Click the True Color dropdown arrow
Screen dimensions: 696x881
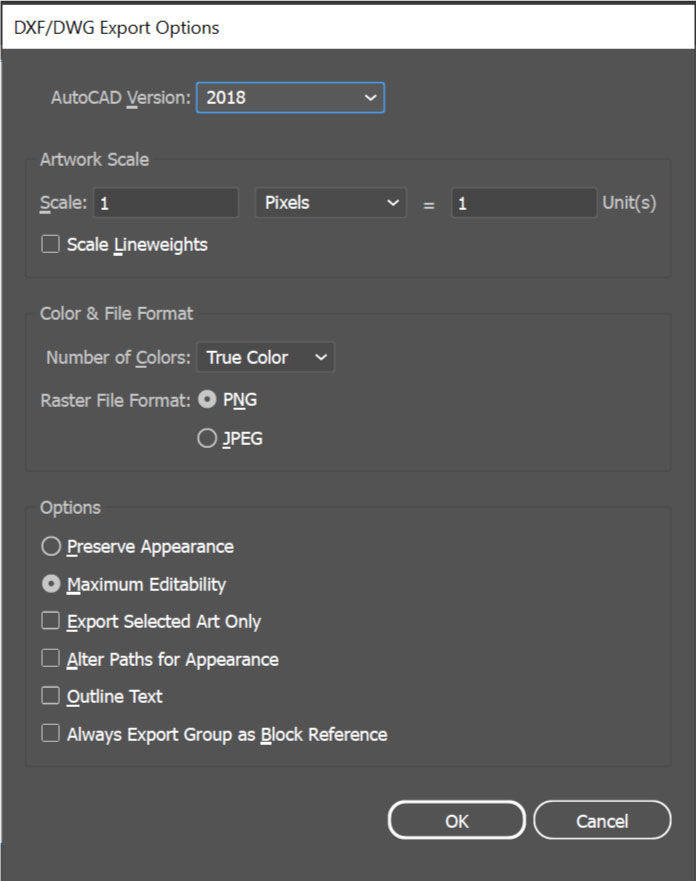pyautogui.click(x=320, y=357)
